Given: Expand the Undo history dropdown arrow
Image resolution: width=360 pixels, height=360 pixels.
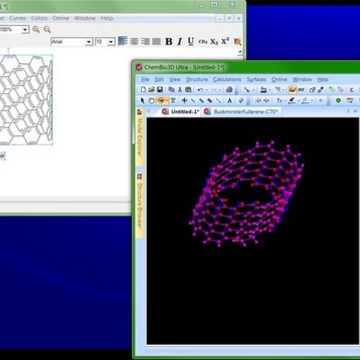Looking at the screenshot, I should 206,90.
